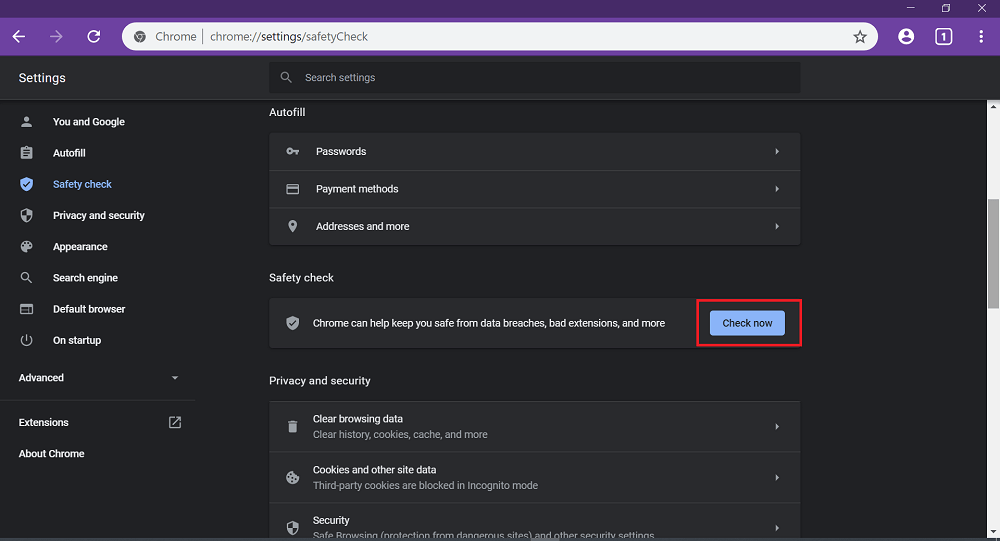Image resolution: width=1000 pixels, height=541 pixels.
Task: Select Autofill in the settings sidebar
Action: point(69,153)
